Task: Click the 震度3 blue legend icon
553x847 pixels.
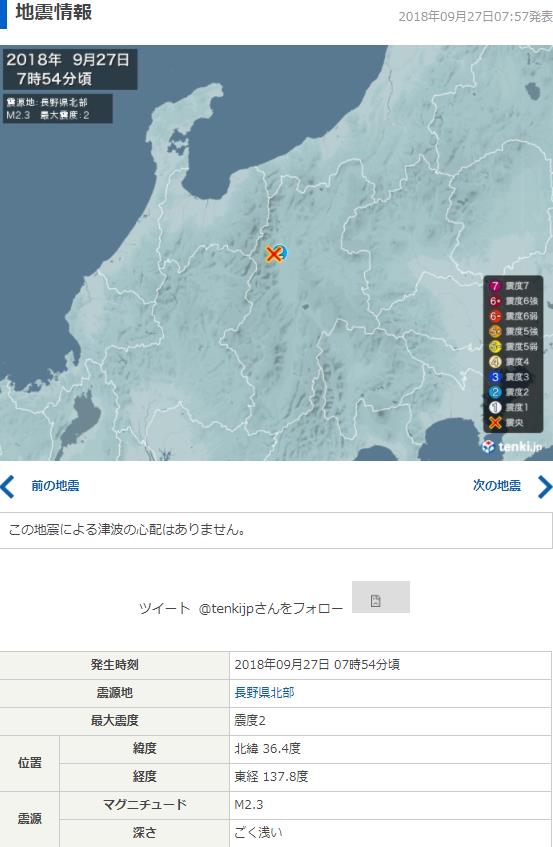Action: [x=495, y=377]
